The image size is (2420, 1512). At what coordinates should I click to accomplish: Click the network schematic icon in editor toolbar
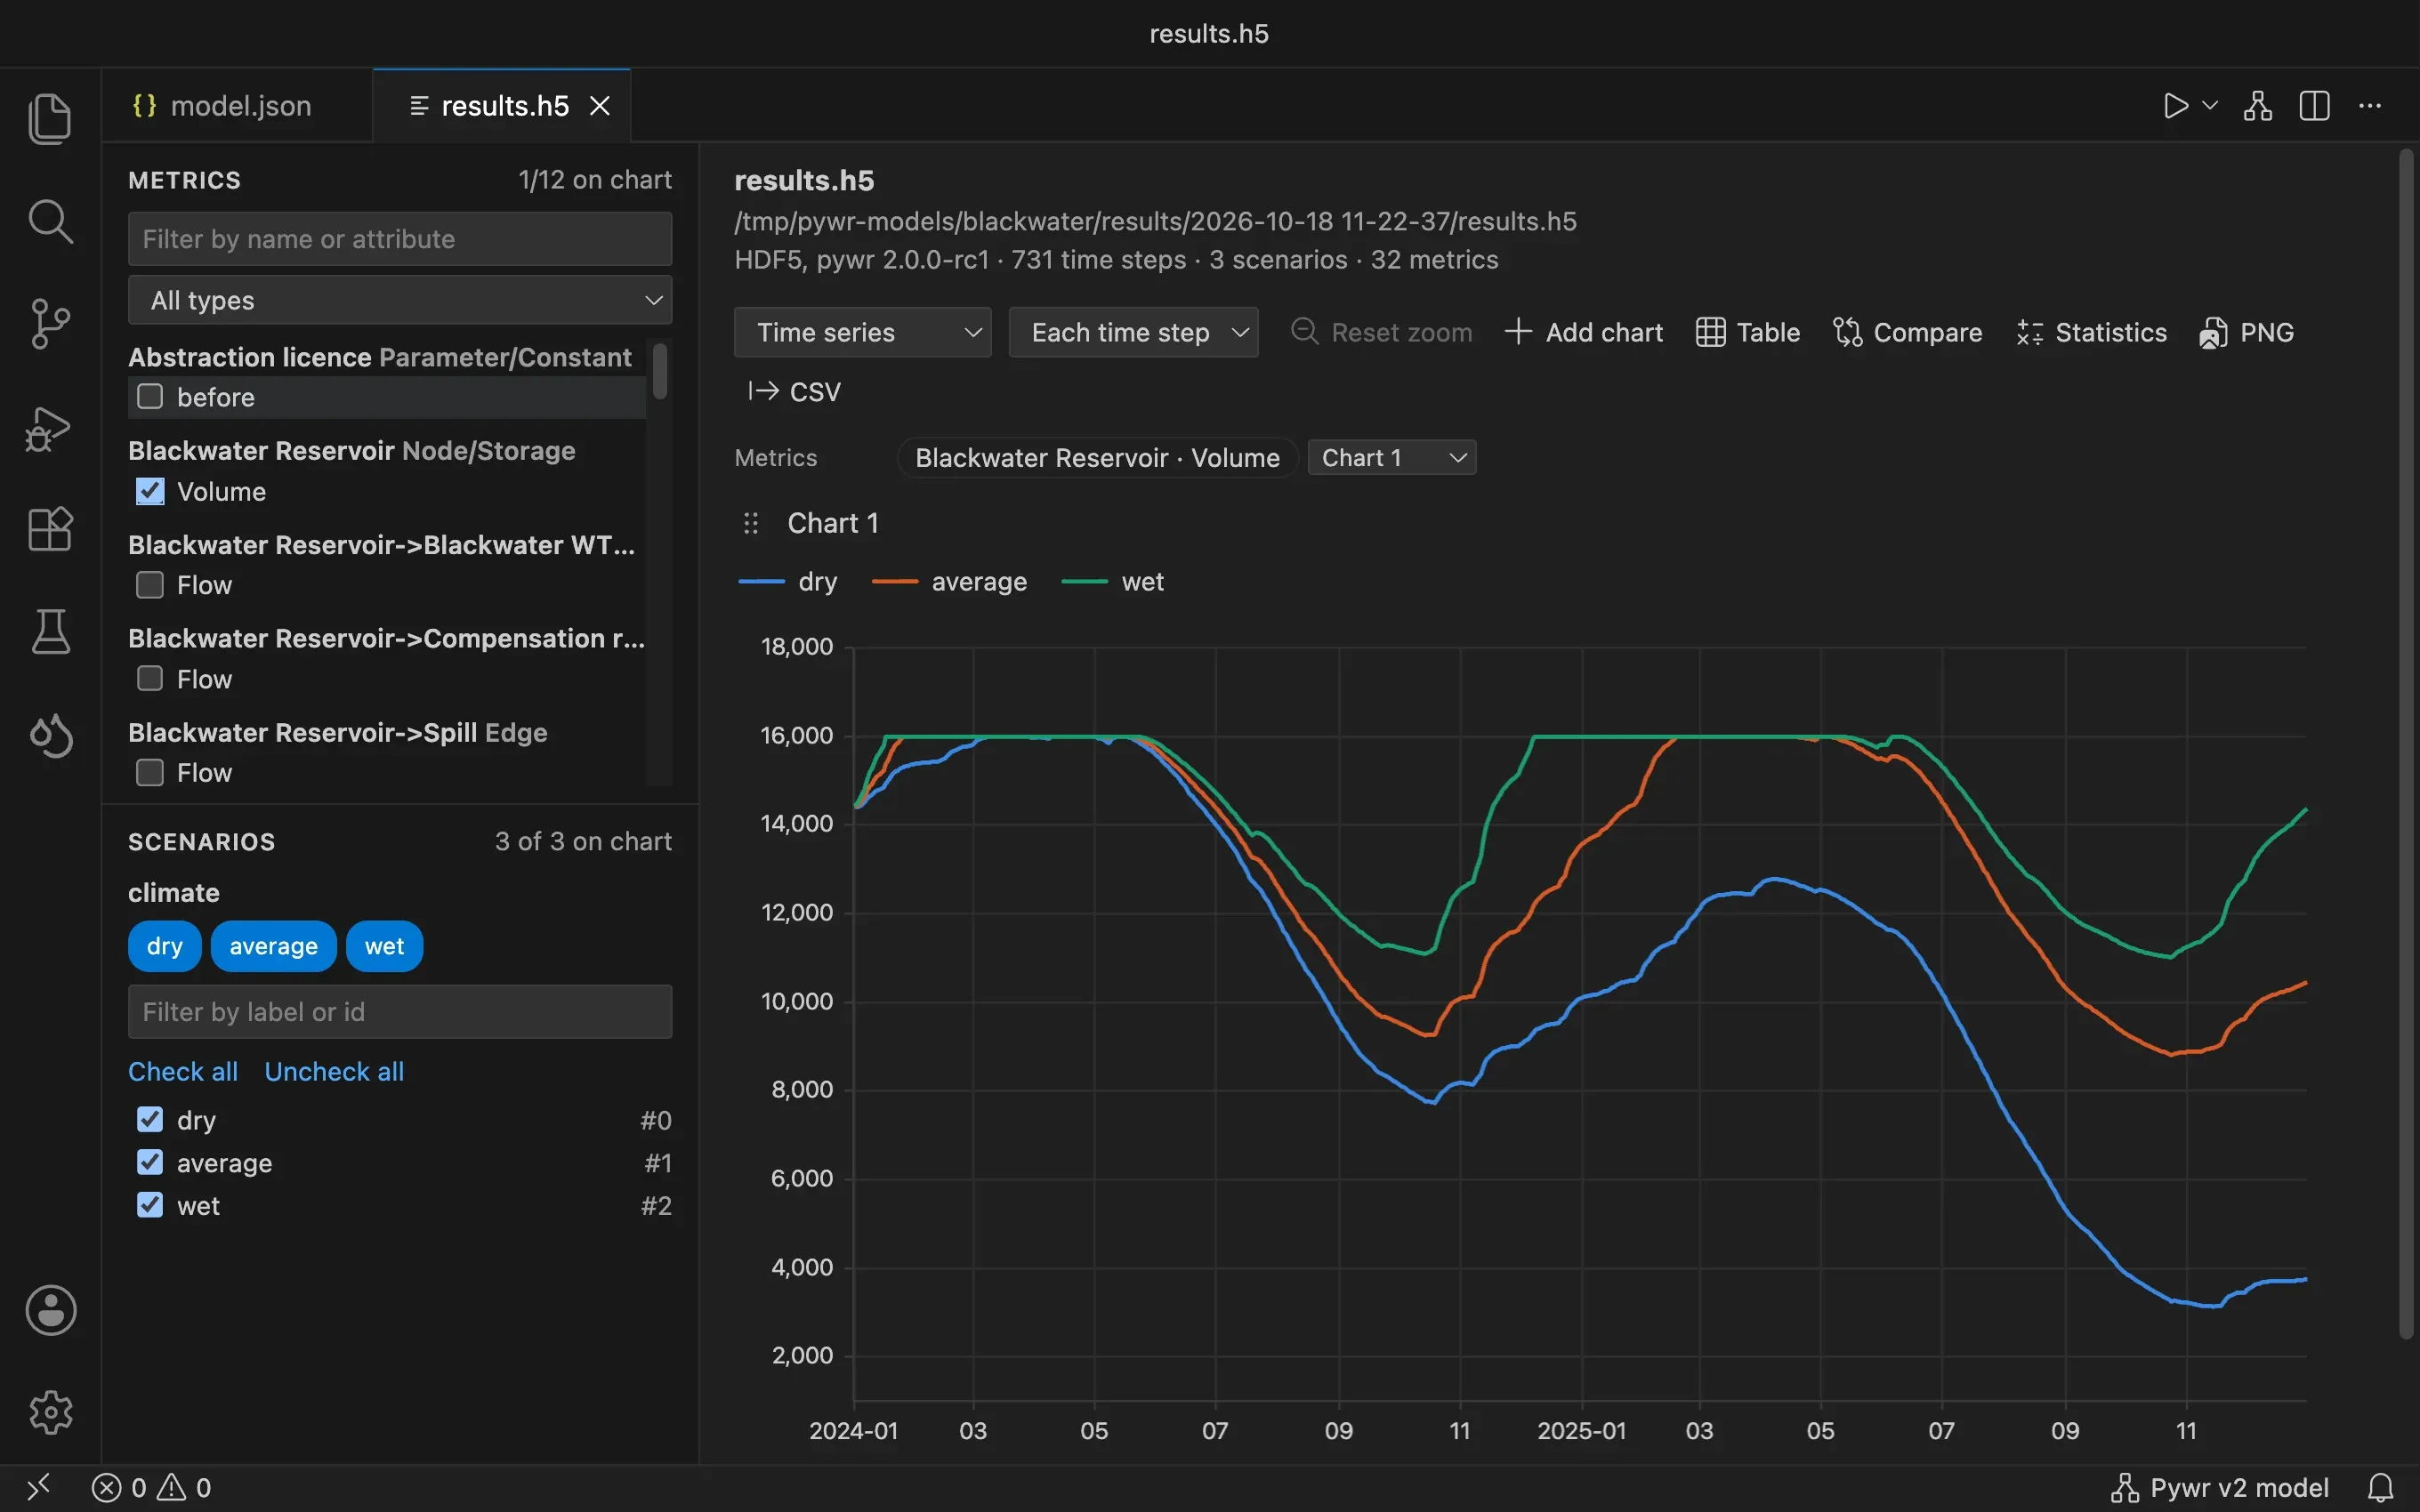pyautogui.click(x=2258, y=106)
